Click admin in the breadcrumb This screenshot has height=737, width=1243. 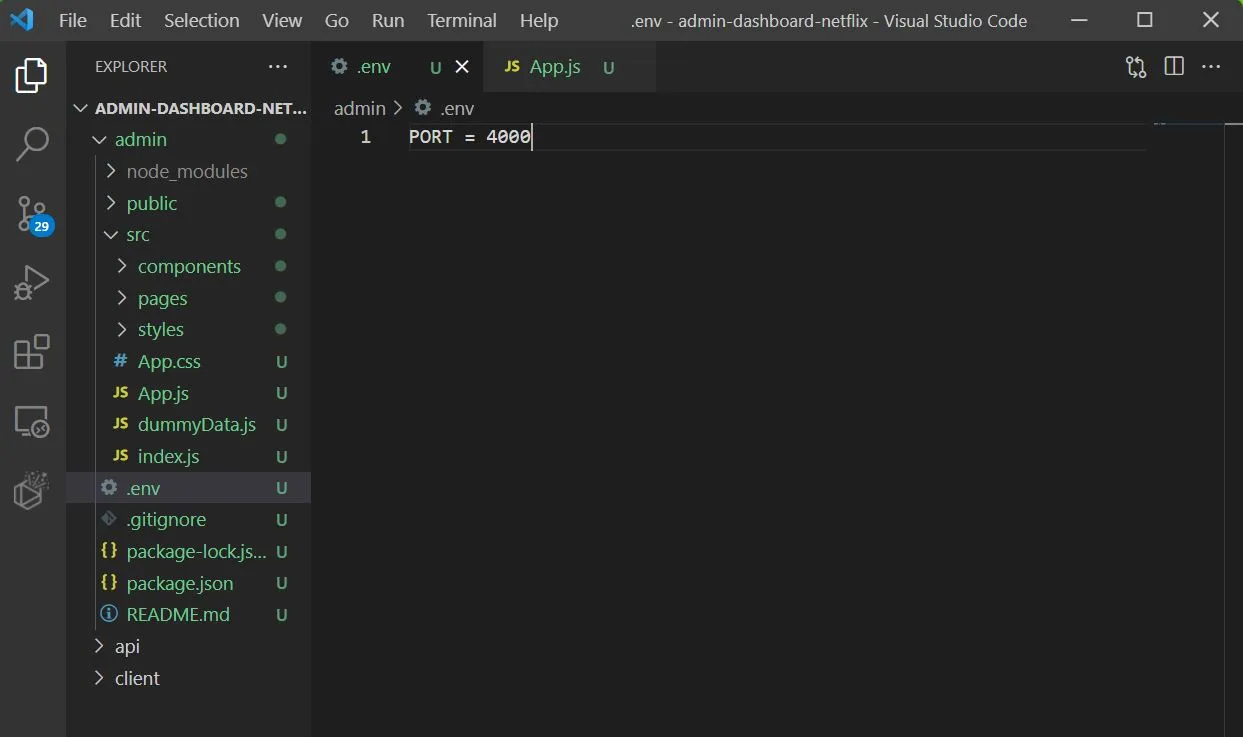[x=360, y=108]
